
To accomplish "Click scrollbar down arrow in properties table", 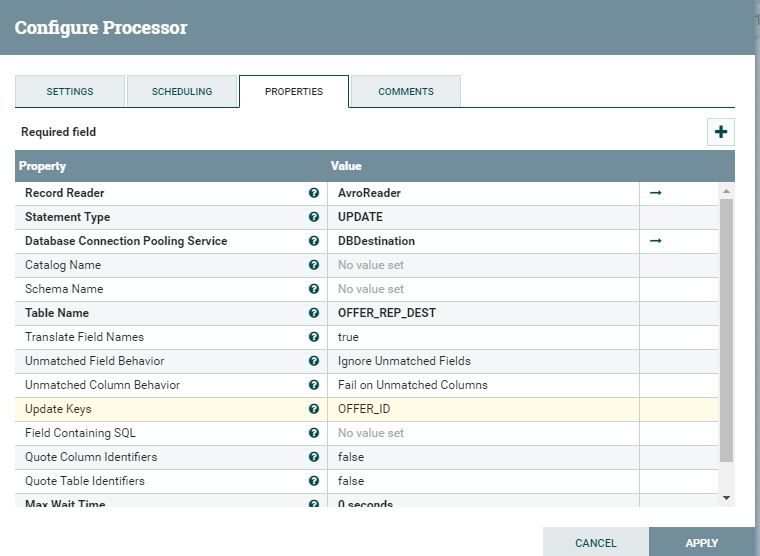I will 727,498.
